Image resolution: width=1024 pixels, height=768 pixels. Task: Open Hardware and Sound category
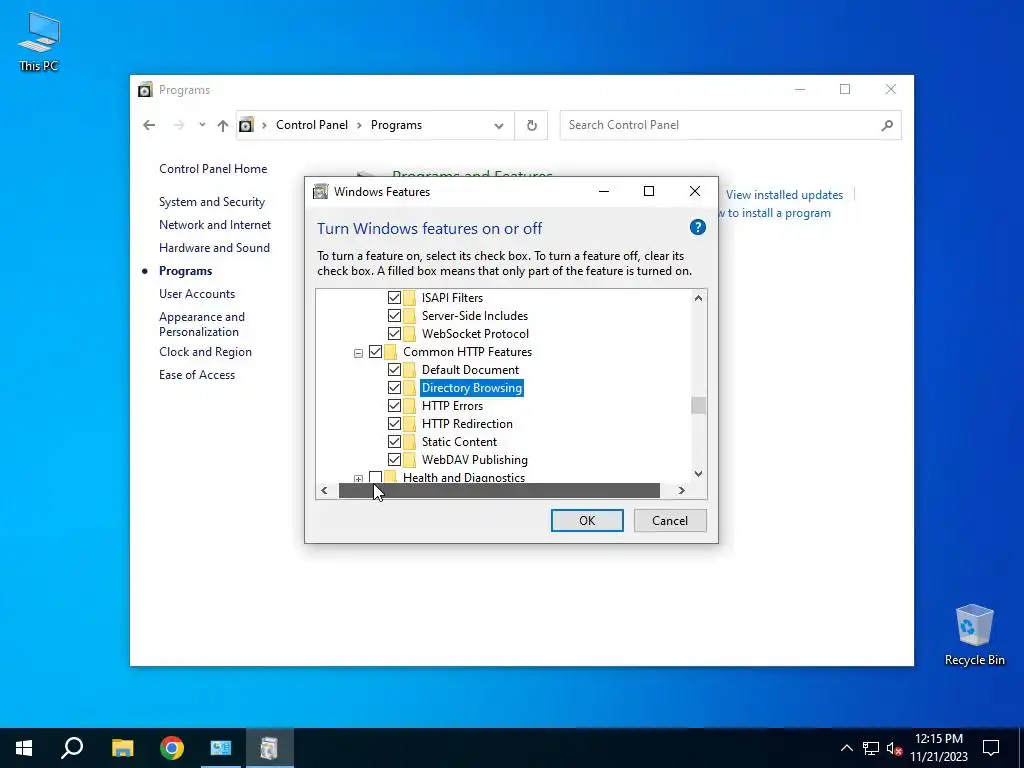214,248
